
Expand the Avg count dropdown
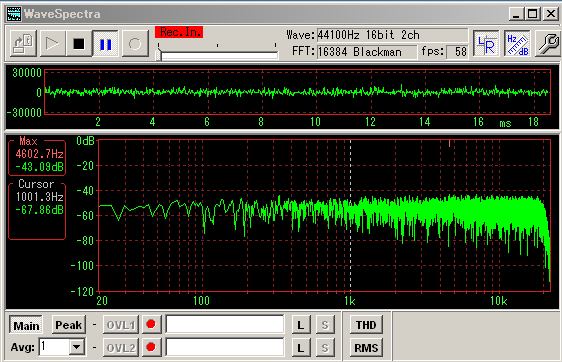(77, 347)
